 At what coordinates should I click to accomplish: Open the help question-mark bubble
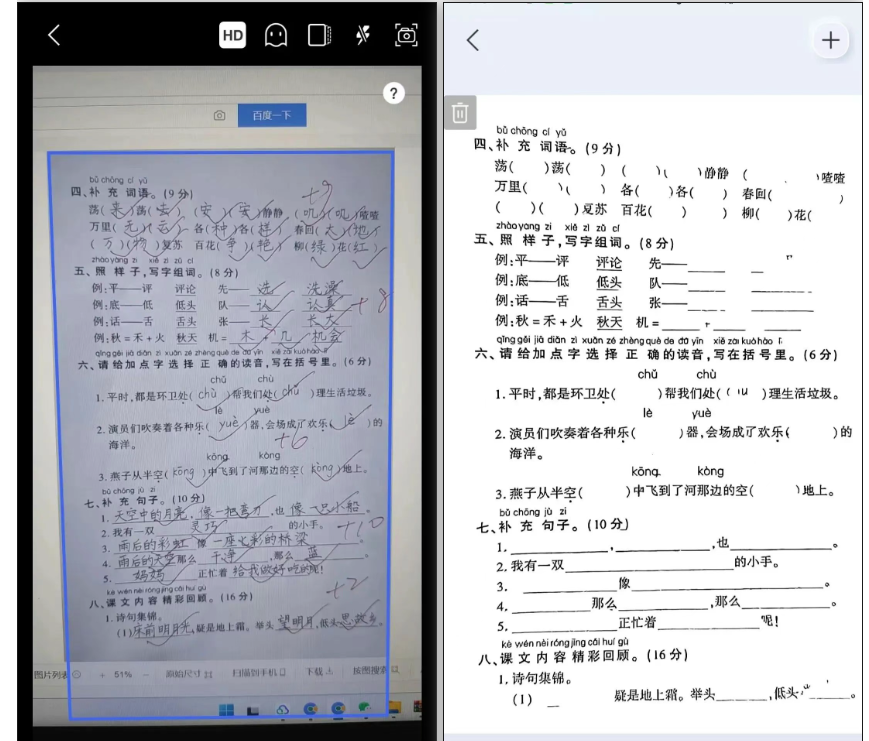click(393, 93)
